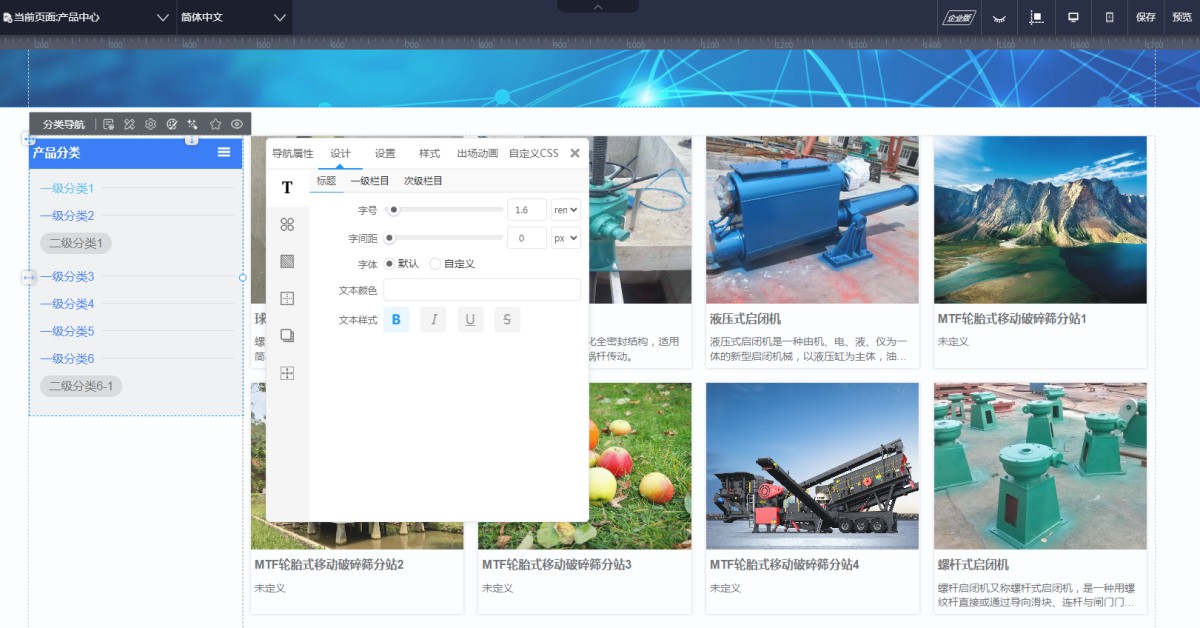
Task: Open the letter spacing px unit dropdown
Action: 565,238
